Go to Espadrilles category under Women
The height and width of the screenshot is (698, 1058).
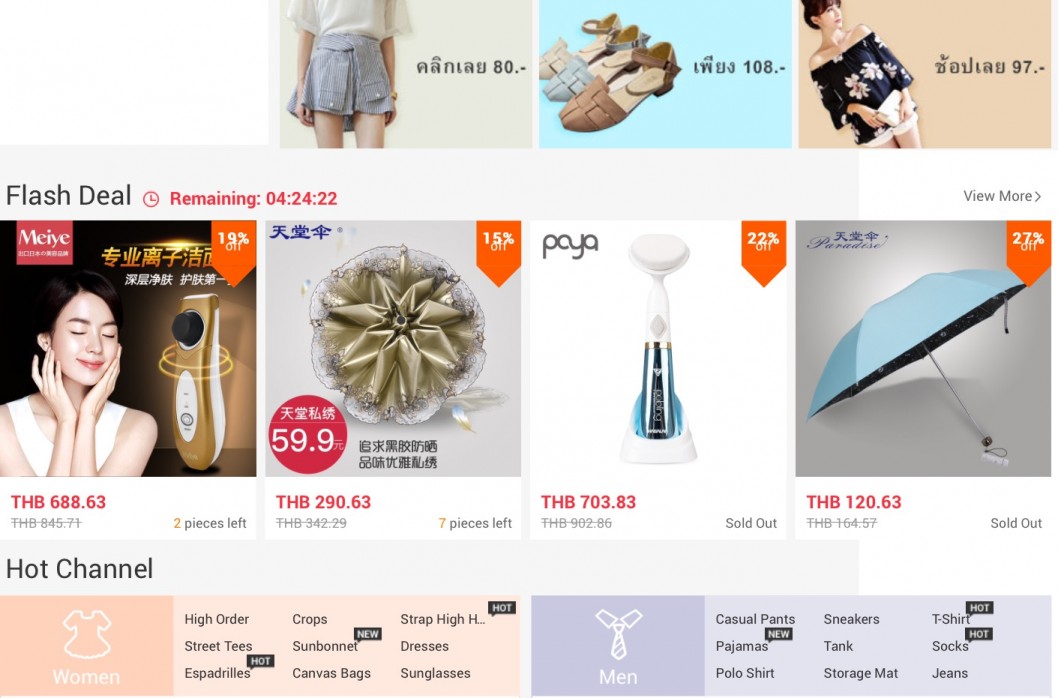[217, 673]
